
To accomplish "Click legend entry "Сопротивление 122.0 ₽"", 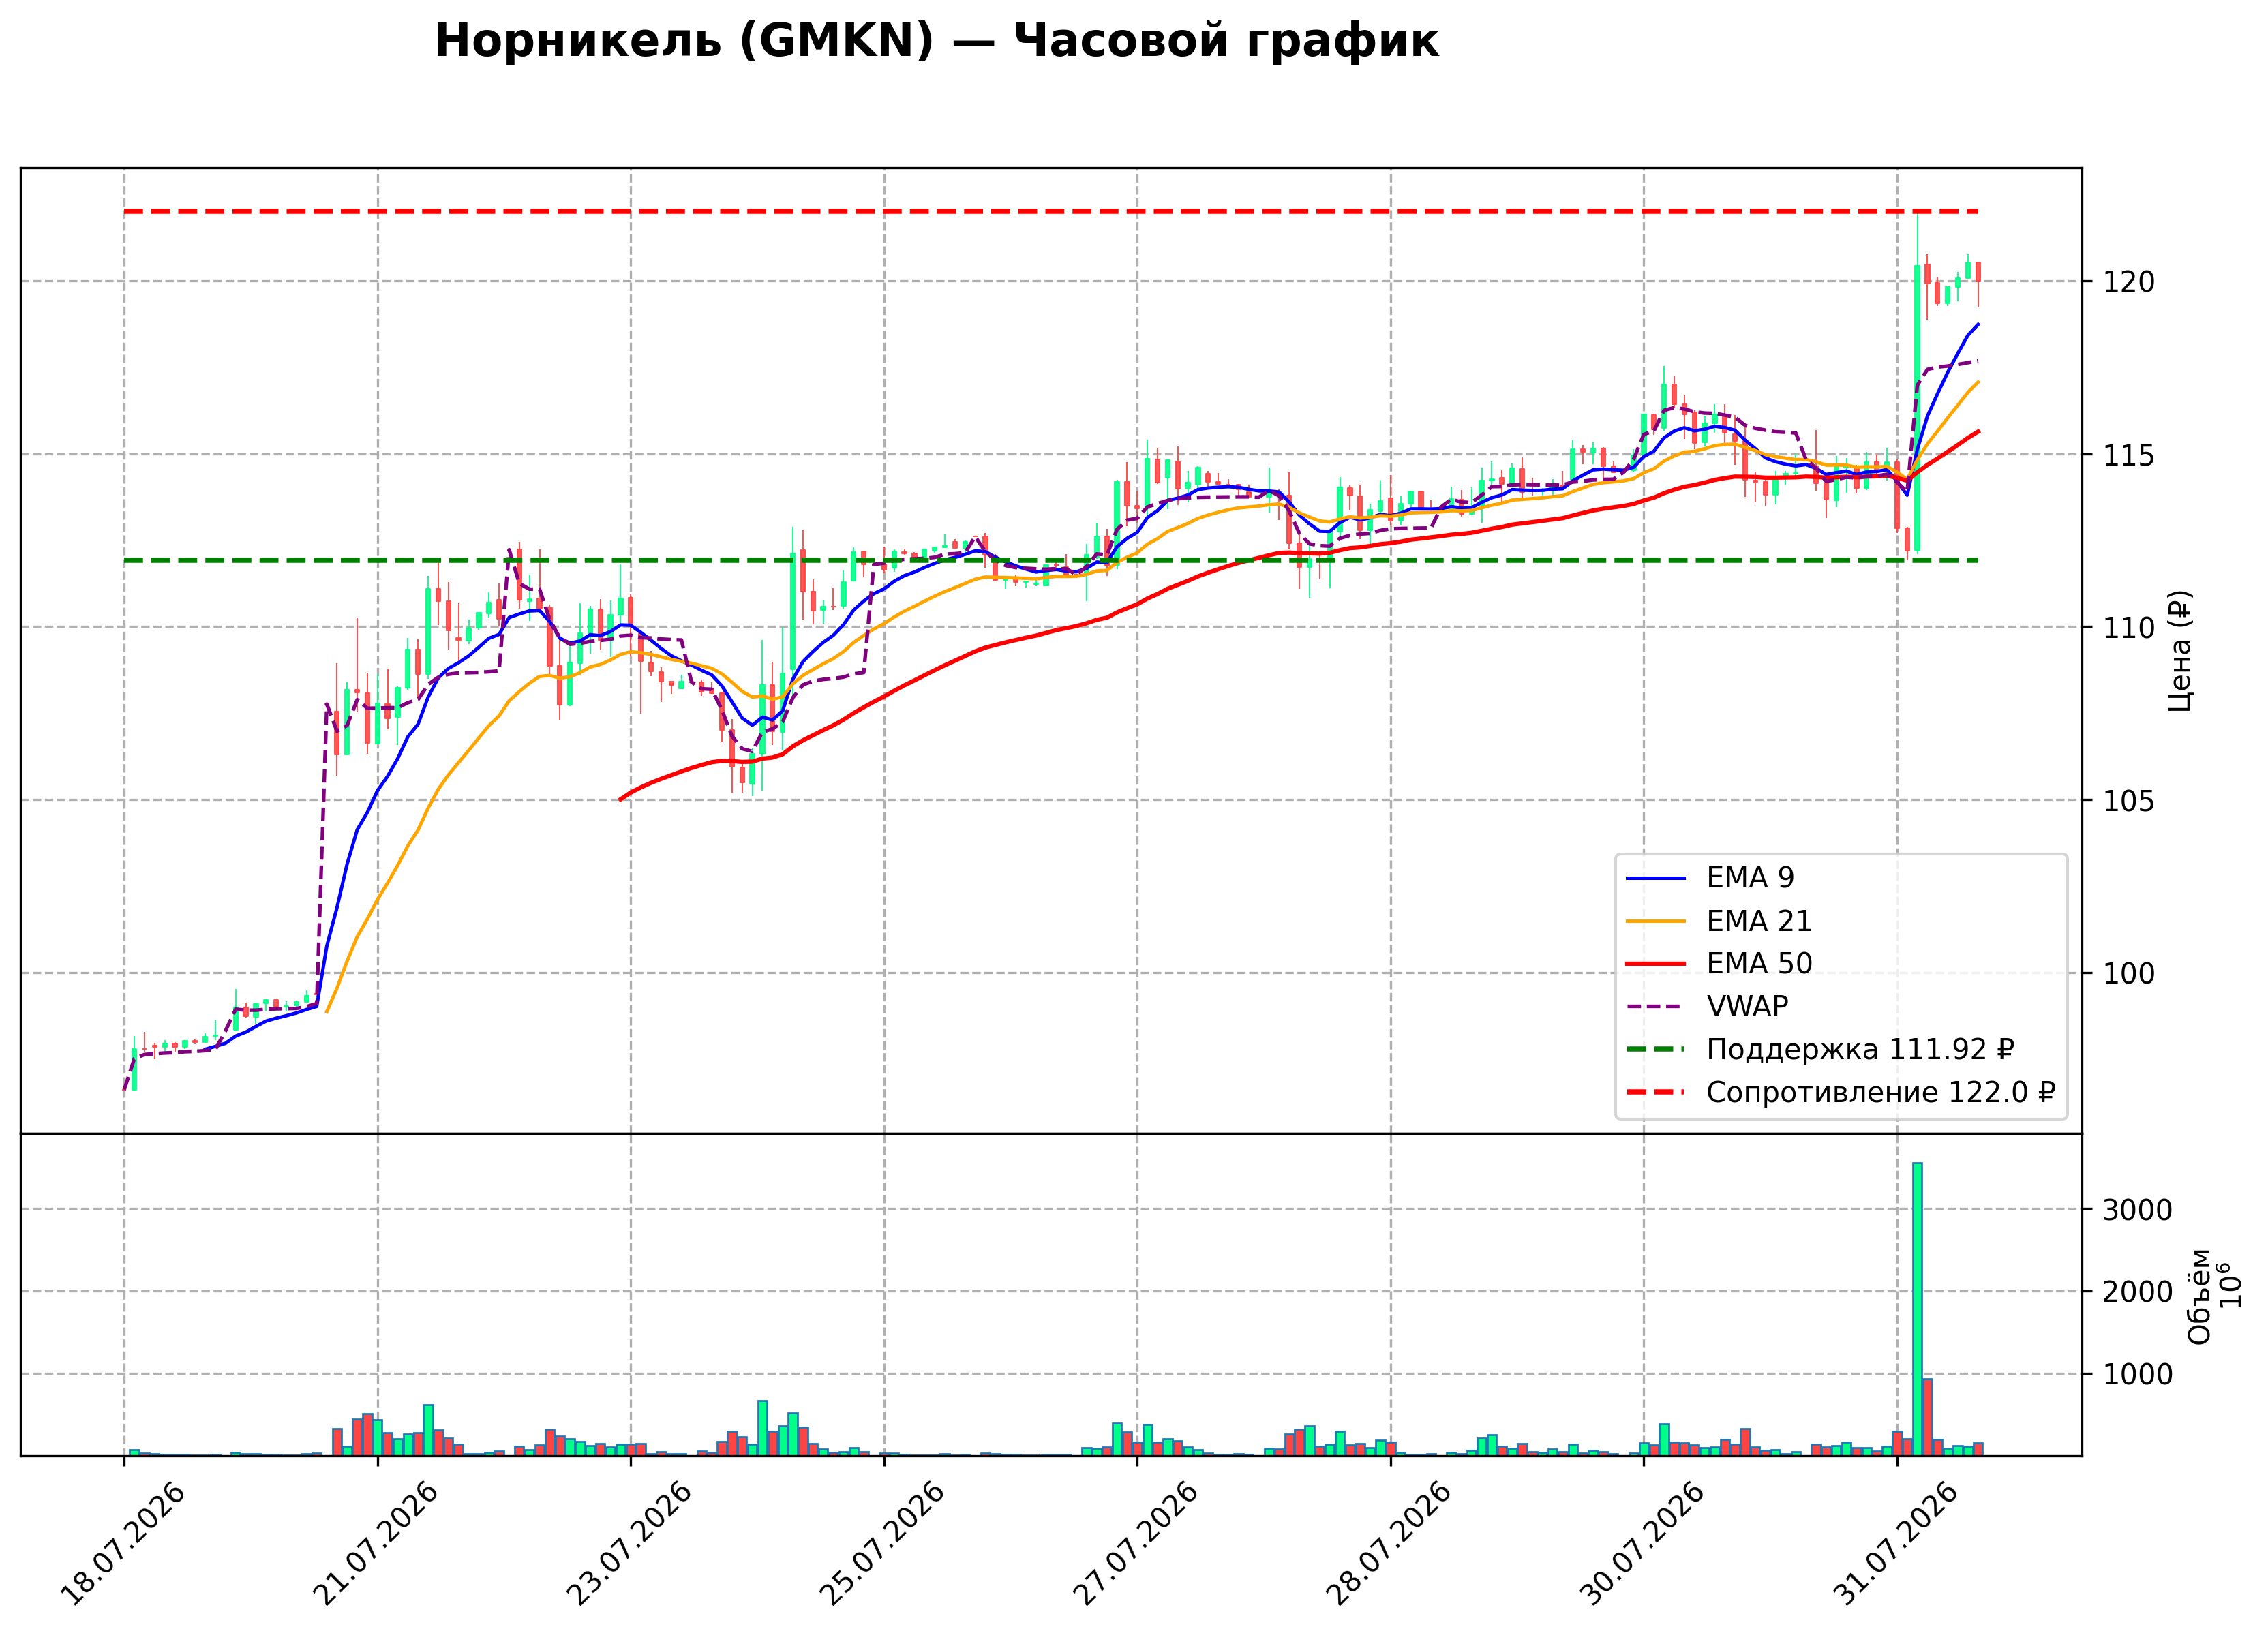I will [x=1841, y=1093].
